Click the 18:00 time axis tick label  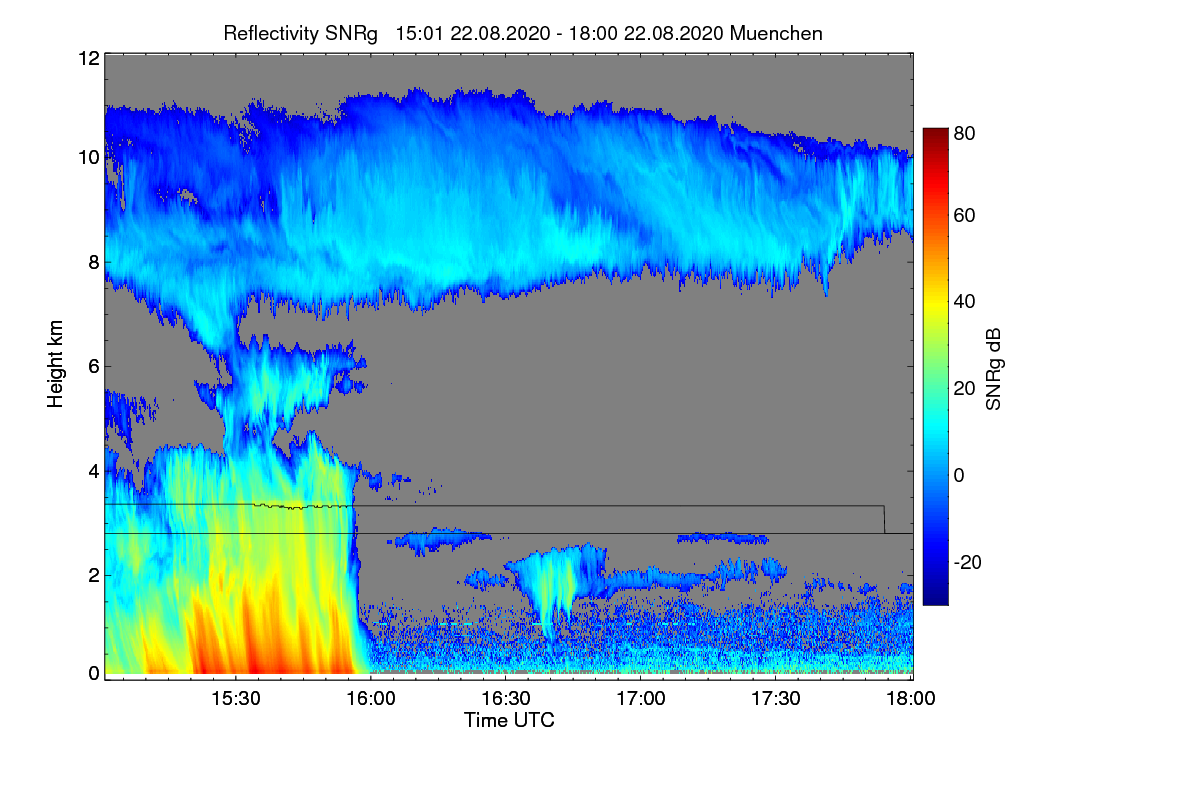[912, 699]
